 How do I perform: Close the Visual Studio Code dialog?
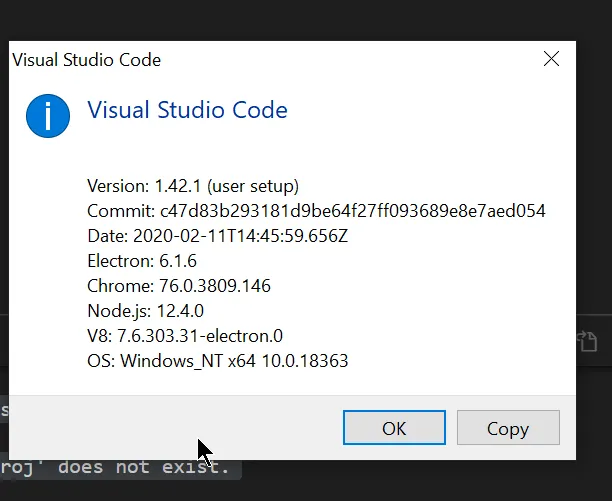pos(551,59)
